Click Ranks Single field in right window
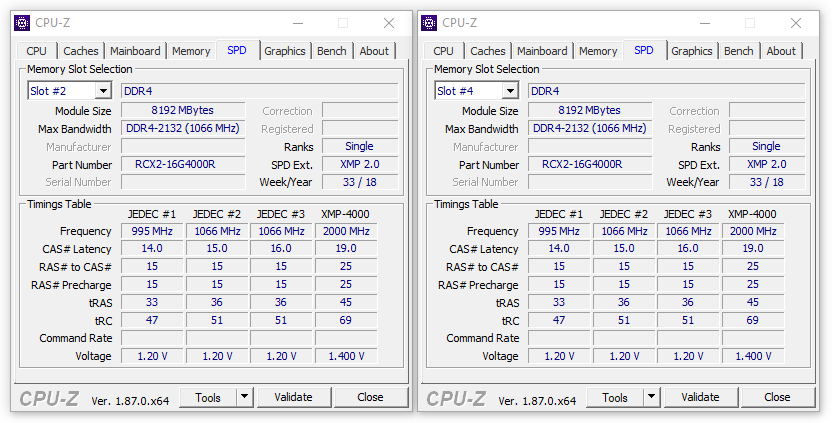 pyautogui.click(x=767, y=146)
